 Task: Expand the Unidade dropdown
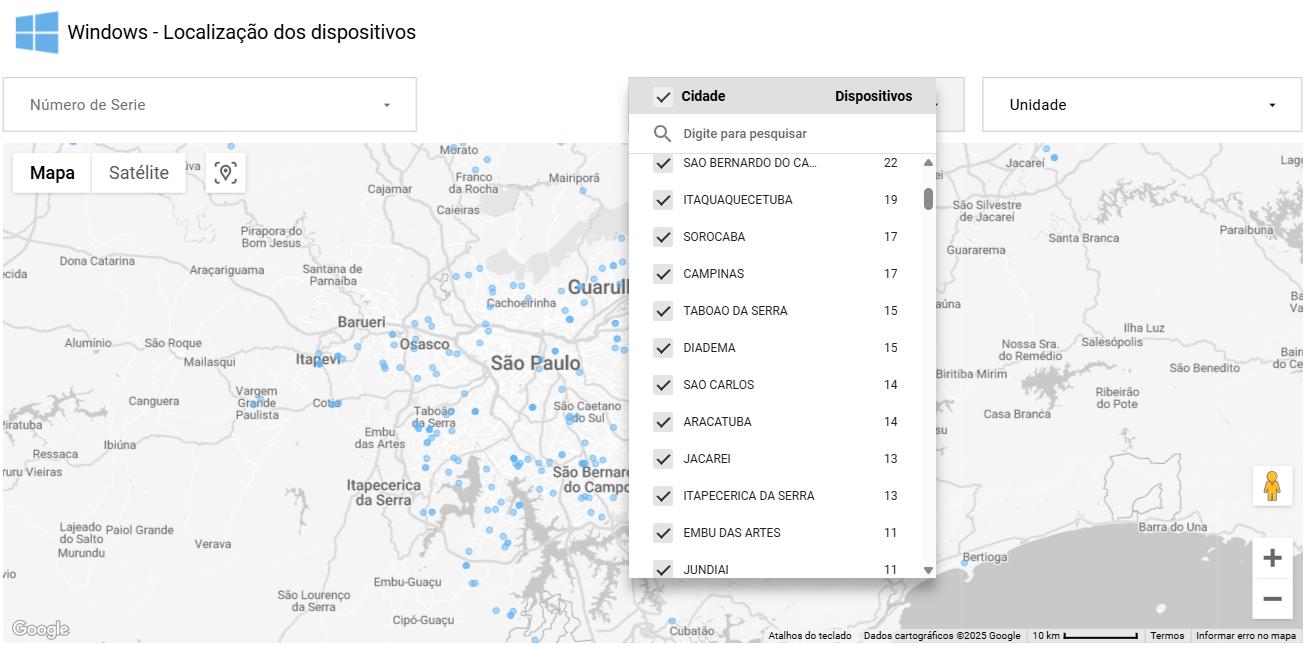1142,105
